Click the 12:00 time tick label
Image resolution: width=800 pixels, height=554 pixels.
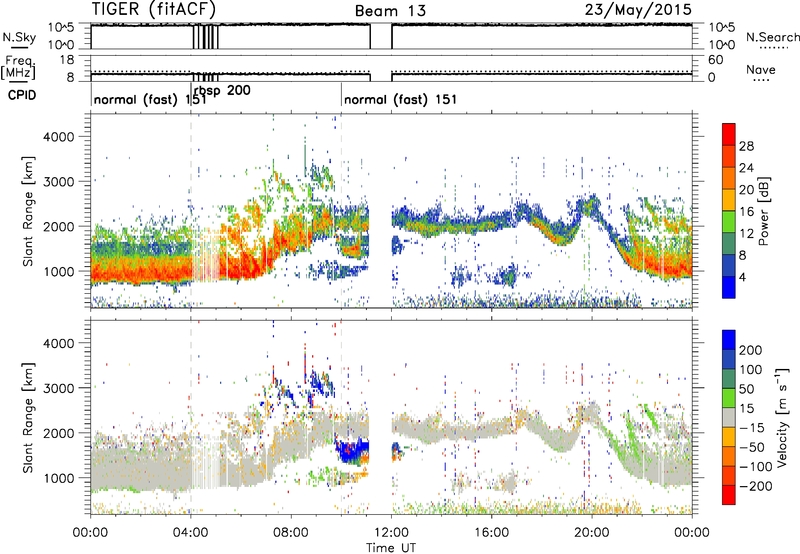pyautogui.click(x=391, y=533)
